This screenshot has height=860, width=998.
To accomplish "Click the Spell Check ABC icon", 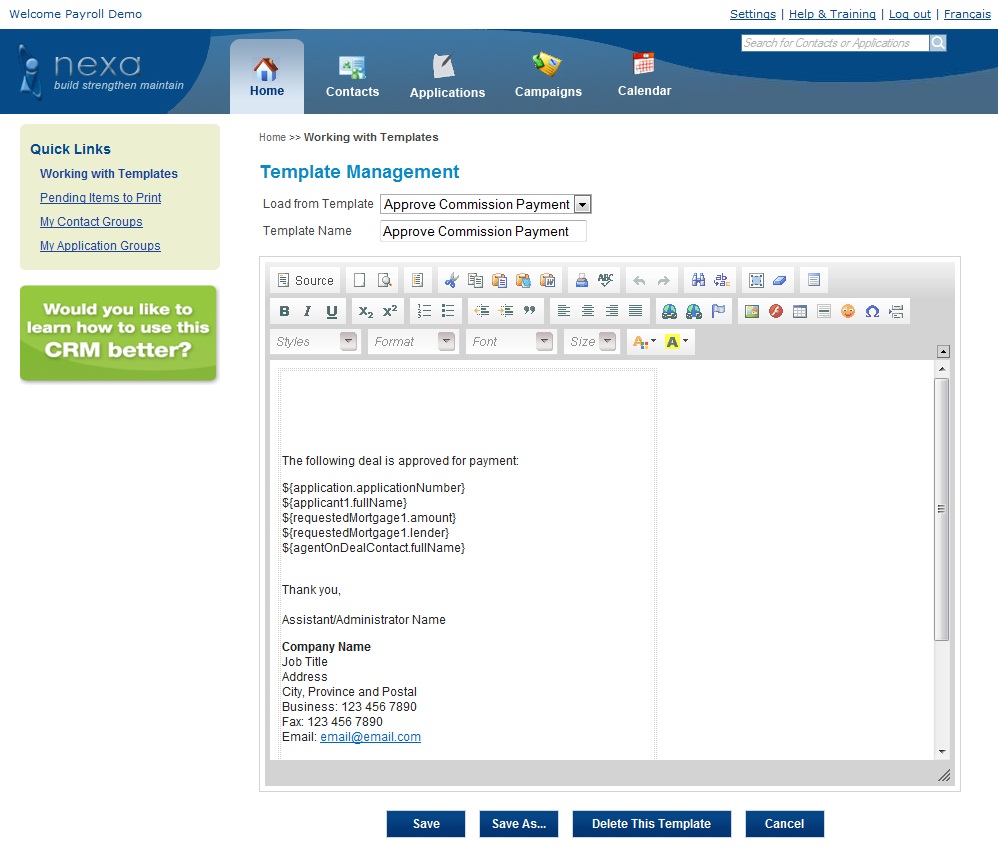I will (605, 280).
